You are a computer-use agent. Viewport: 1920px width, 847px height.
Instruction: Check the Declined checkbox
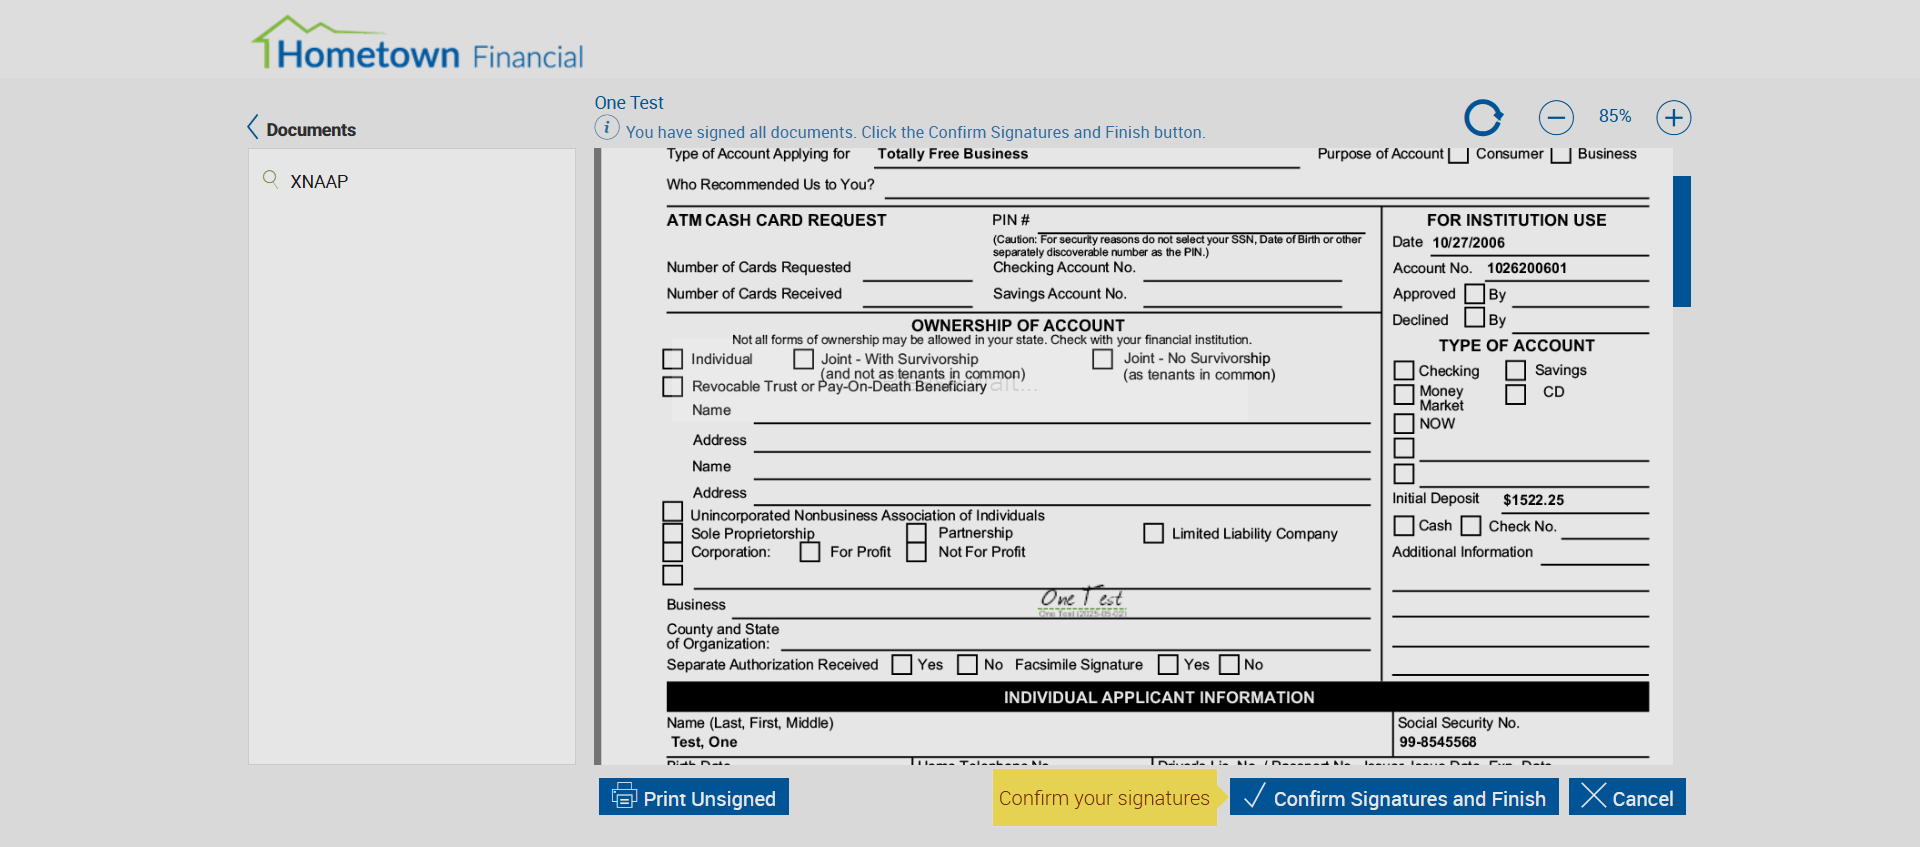coord(1474,317)
